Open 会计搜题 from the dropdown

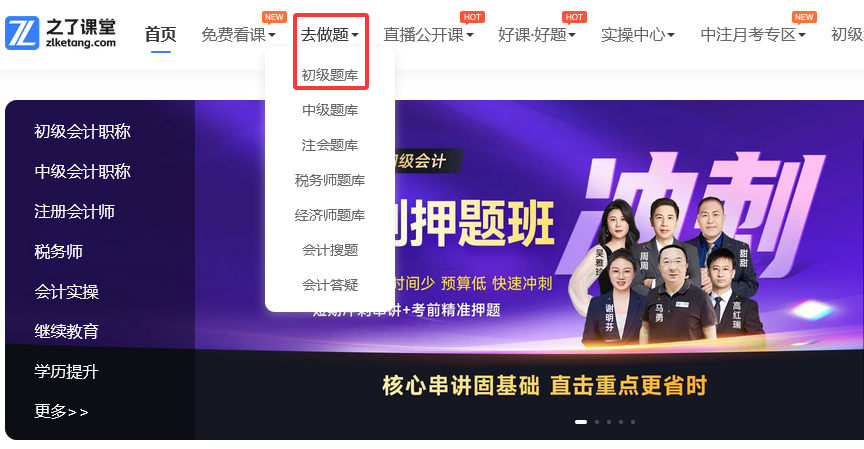click(330, 250)
